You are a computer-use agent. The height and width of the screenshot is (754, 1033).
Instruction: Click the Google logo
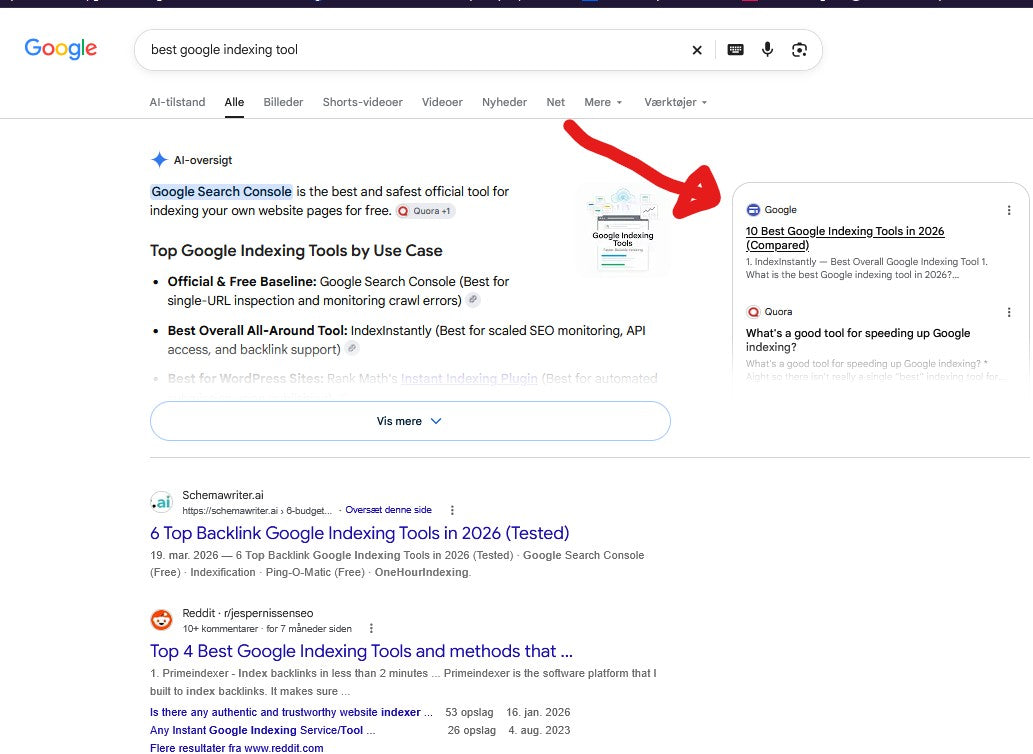(61, 49)
